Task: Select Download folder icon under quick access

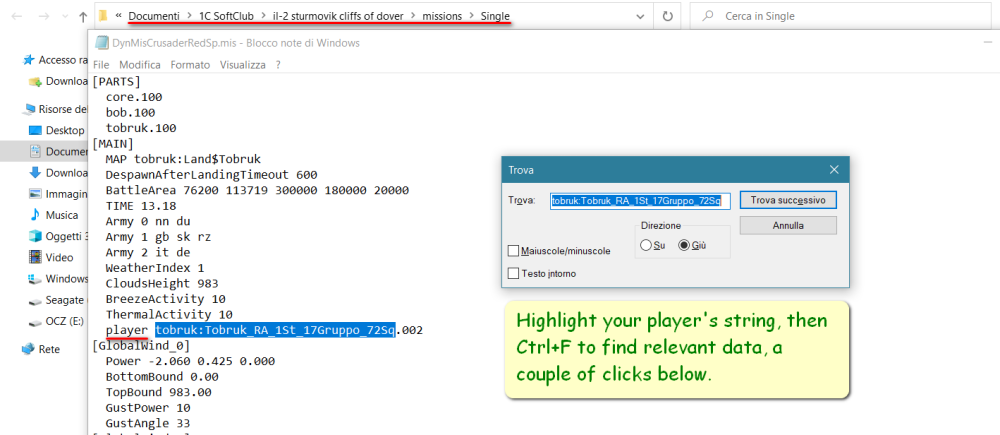Action: click(35, 82)
